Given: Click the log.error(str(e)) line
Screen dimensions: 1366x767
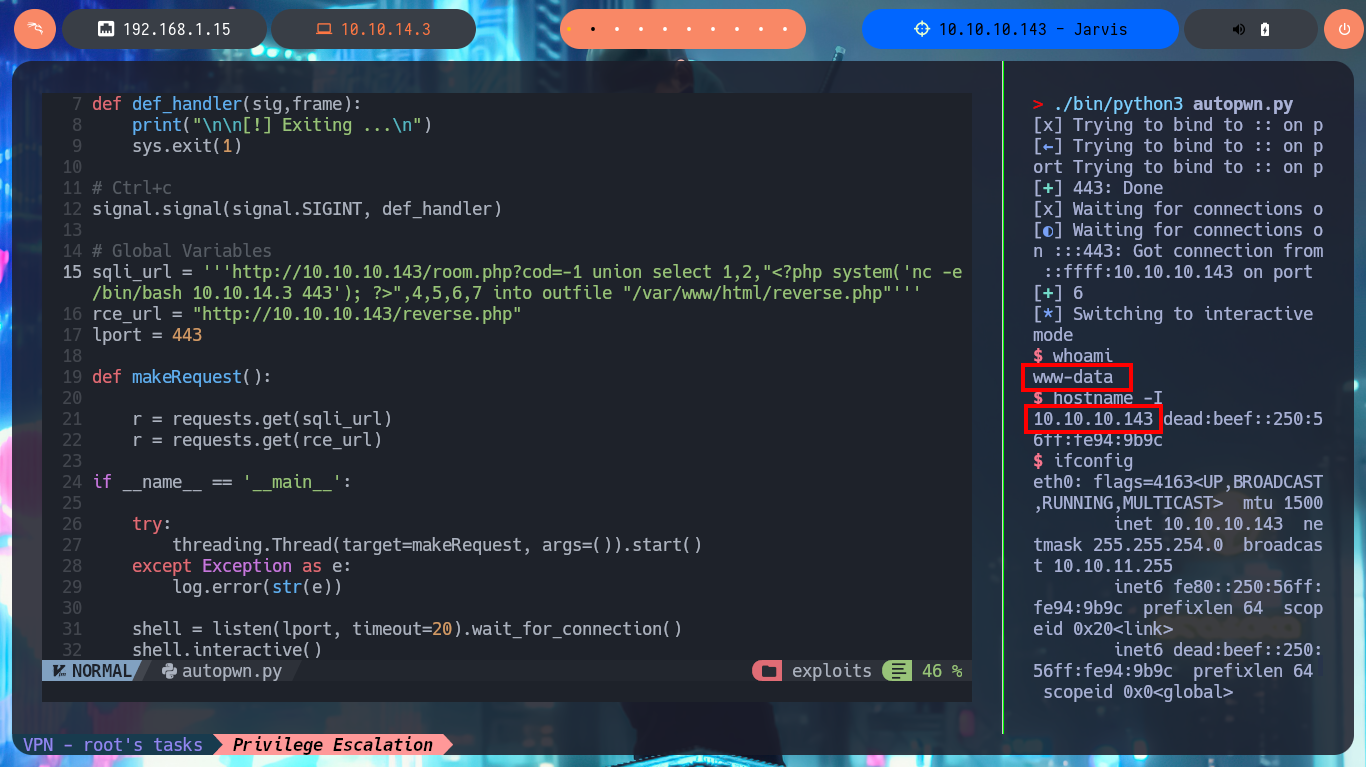Looking at the screenshot, I should [257, 587].
